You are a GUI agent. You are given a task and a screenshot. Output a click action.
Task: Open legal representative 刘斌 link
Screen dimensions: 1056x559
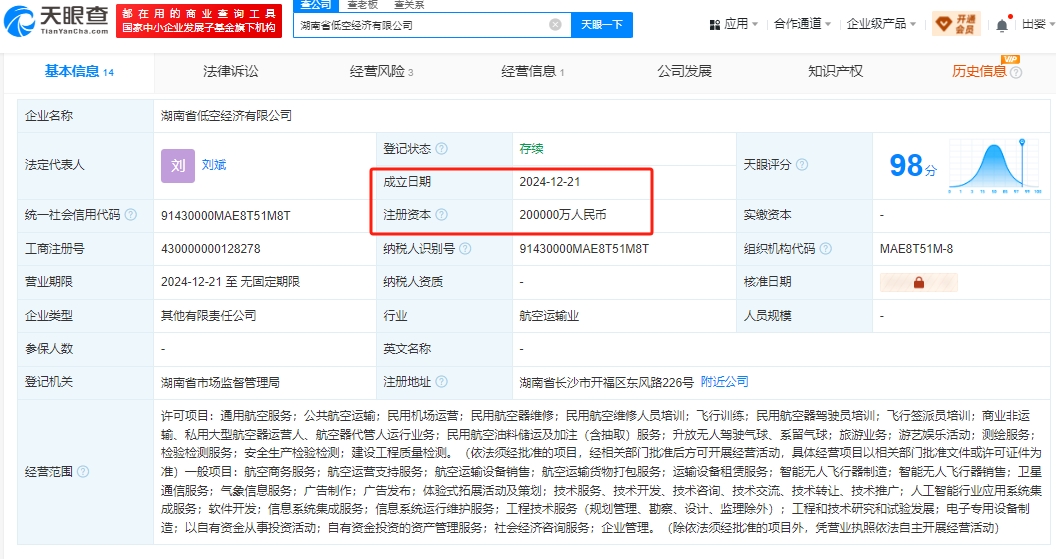[x=214, y=165]
